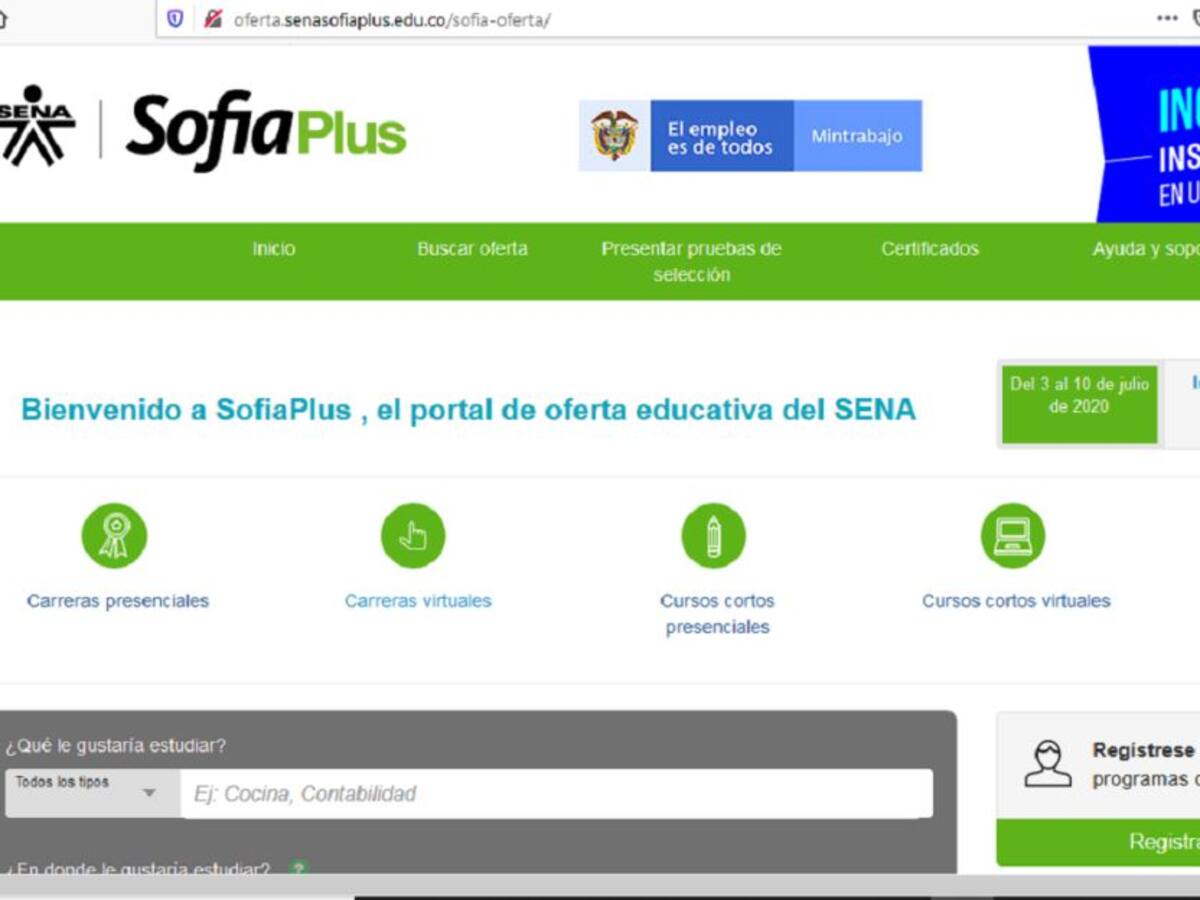Click the Cursos cortos presenciales link
Screen dimensions: 1200x900
[x=717, y=614]
